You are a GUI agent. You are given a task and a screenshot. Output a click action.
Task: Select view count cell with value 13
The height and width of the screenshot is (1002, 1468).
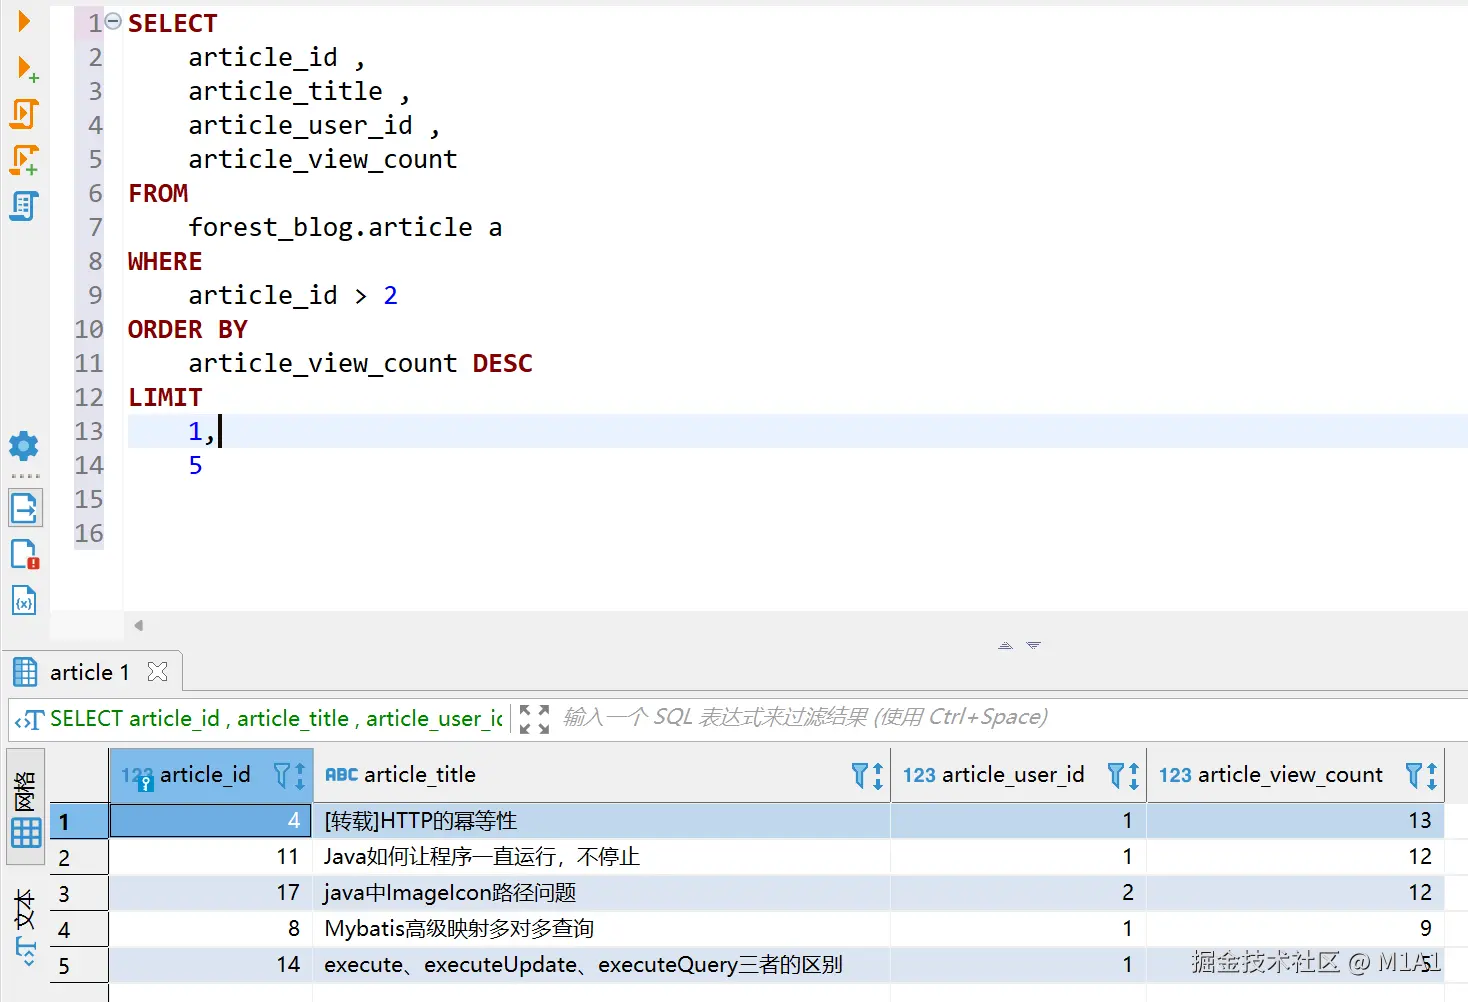click(1295, 820)
